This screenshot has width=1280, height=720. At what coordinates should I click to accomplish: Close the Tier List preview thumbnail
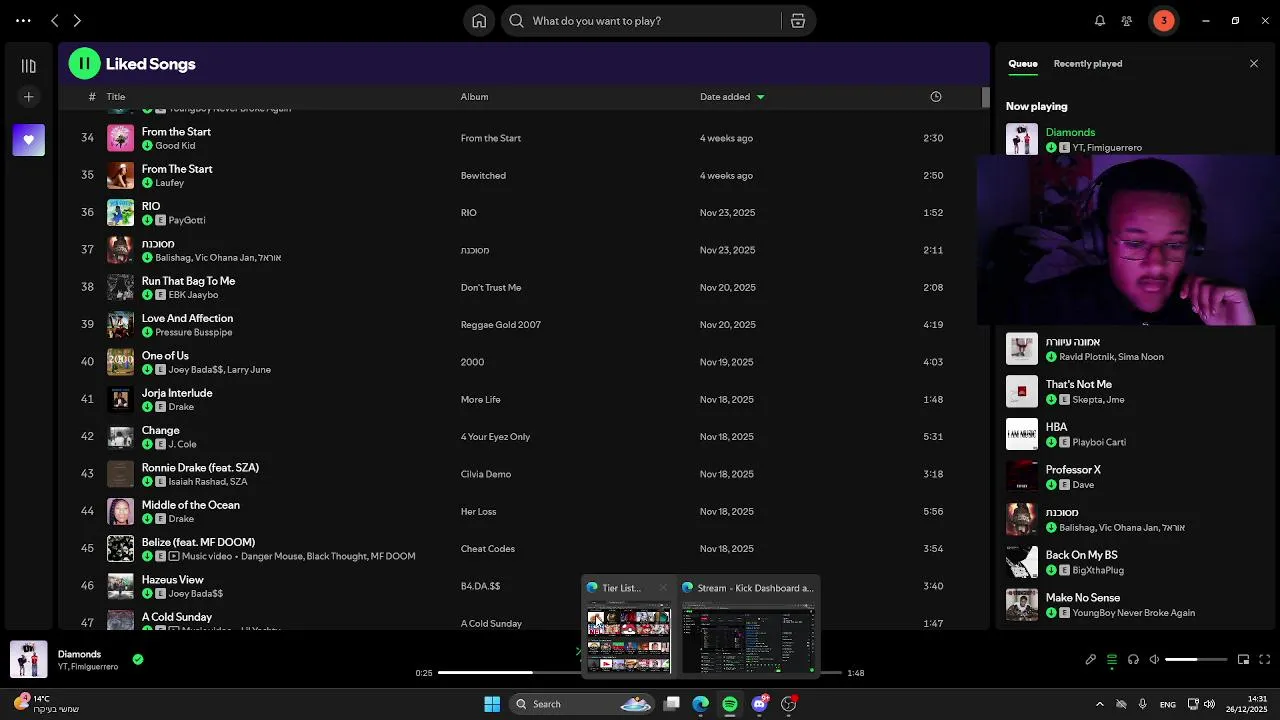click(663, 588)
